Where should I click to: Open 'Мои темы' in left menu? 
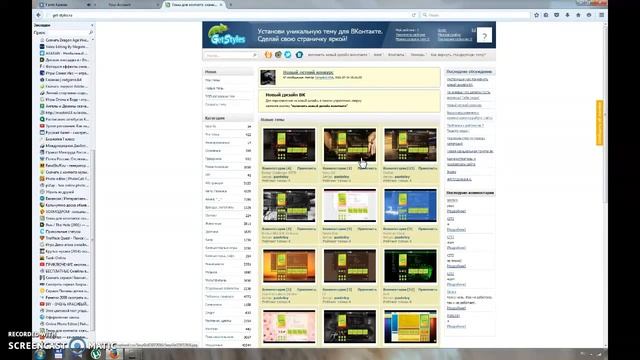click(x=213, y=80)
